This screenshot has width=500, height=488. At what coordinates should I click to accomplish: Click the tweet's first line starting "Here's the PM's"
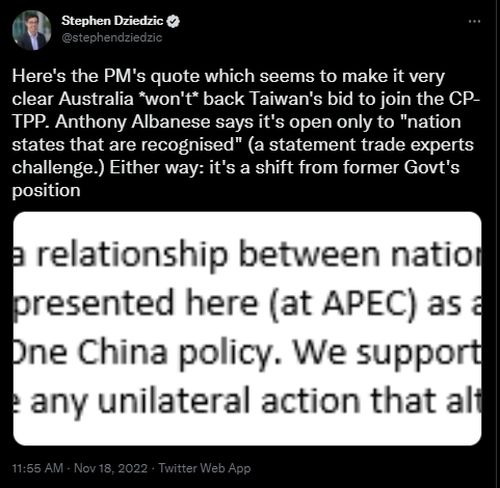coord(228,77)
